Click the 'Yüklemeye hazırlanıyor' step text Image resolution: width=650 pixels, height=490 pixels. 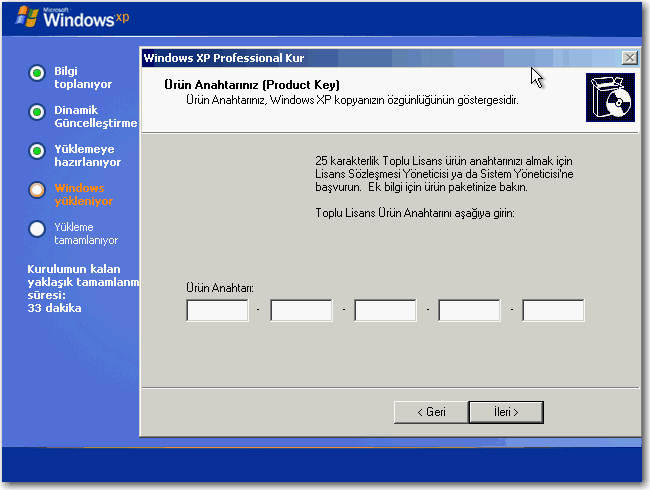click(87, 155)
